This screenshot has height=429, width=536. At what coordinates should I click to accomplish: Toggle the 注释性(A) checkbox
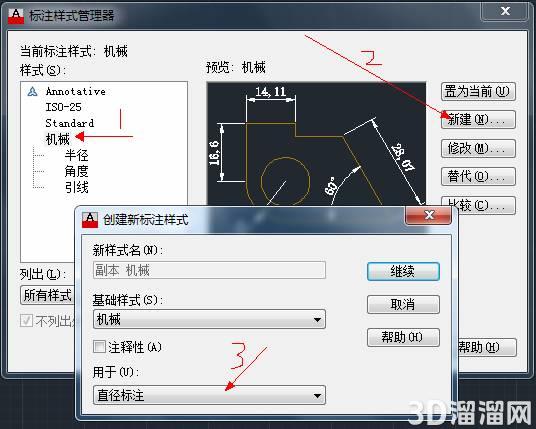(99, 347)
